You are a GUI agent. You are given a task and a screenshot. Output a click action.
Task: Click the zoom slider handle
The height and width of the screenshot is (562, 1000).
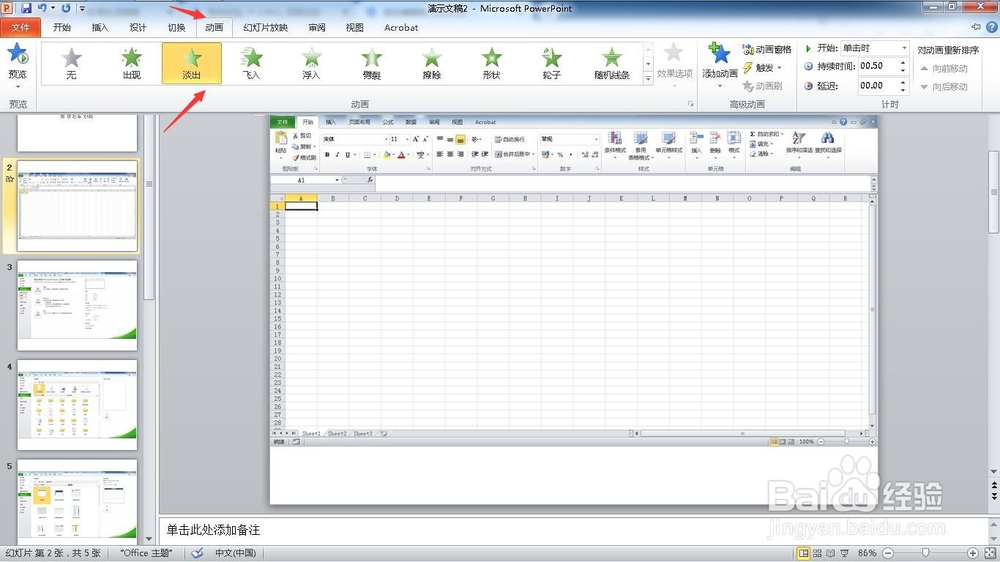(x=925, y=553)
